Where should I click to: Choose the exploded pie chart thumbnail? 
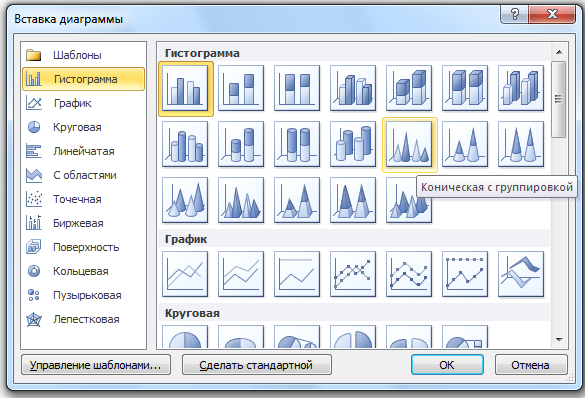tap(353, 337)
